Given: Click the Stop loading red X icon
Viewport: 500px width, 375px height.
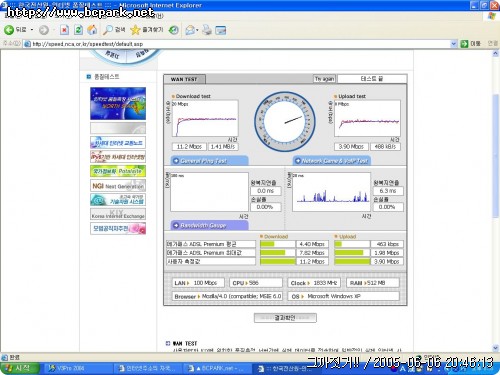Looking at the screenshot, I should [x=64, y=30].
